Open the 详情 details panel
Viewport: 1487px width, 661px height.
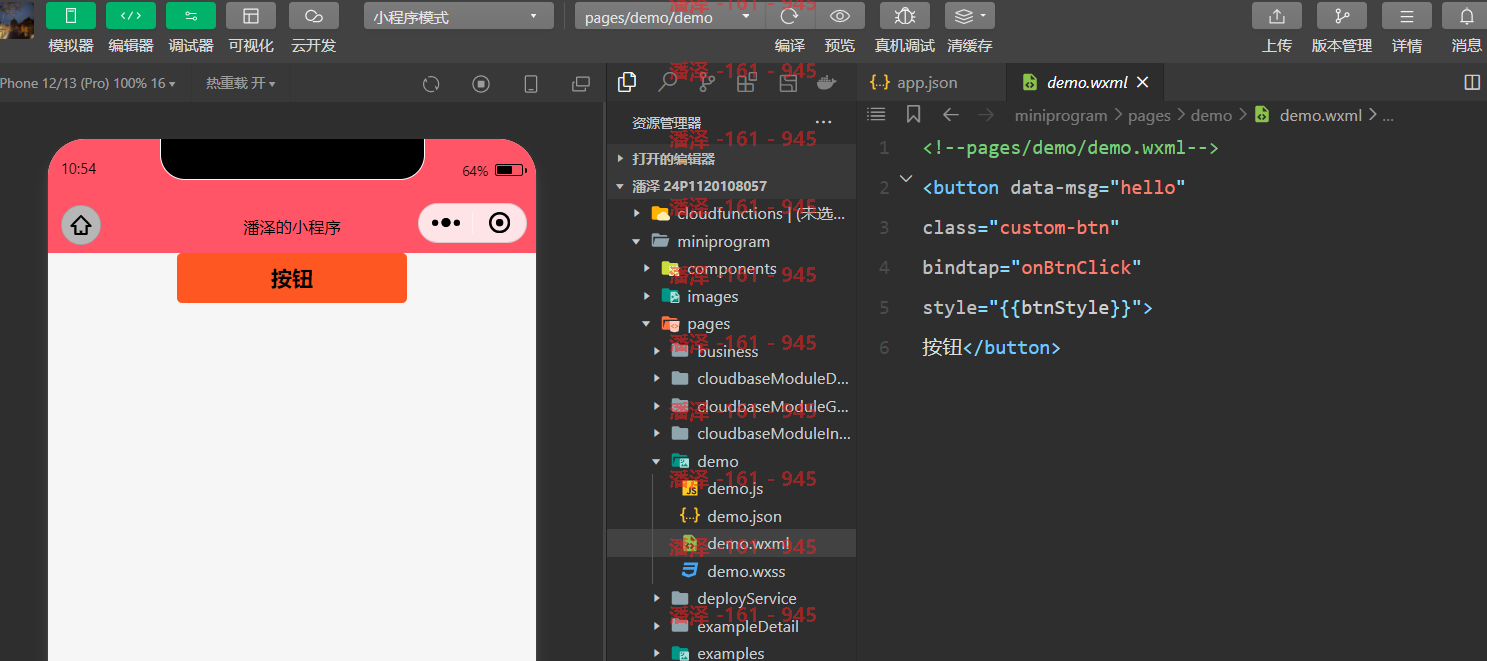click(x=1407, y=16)
